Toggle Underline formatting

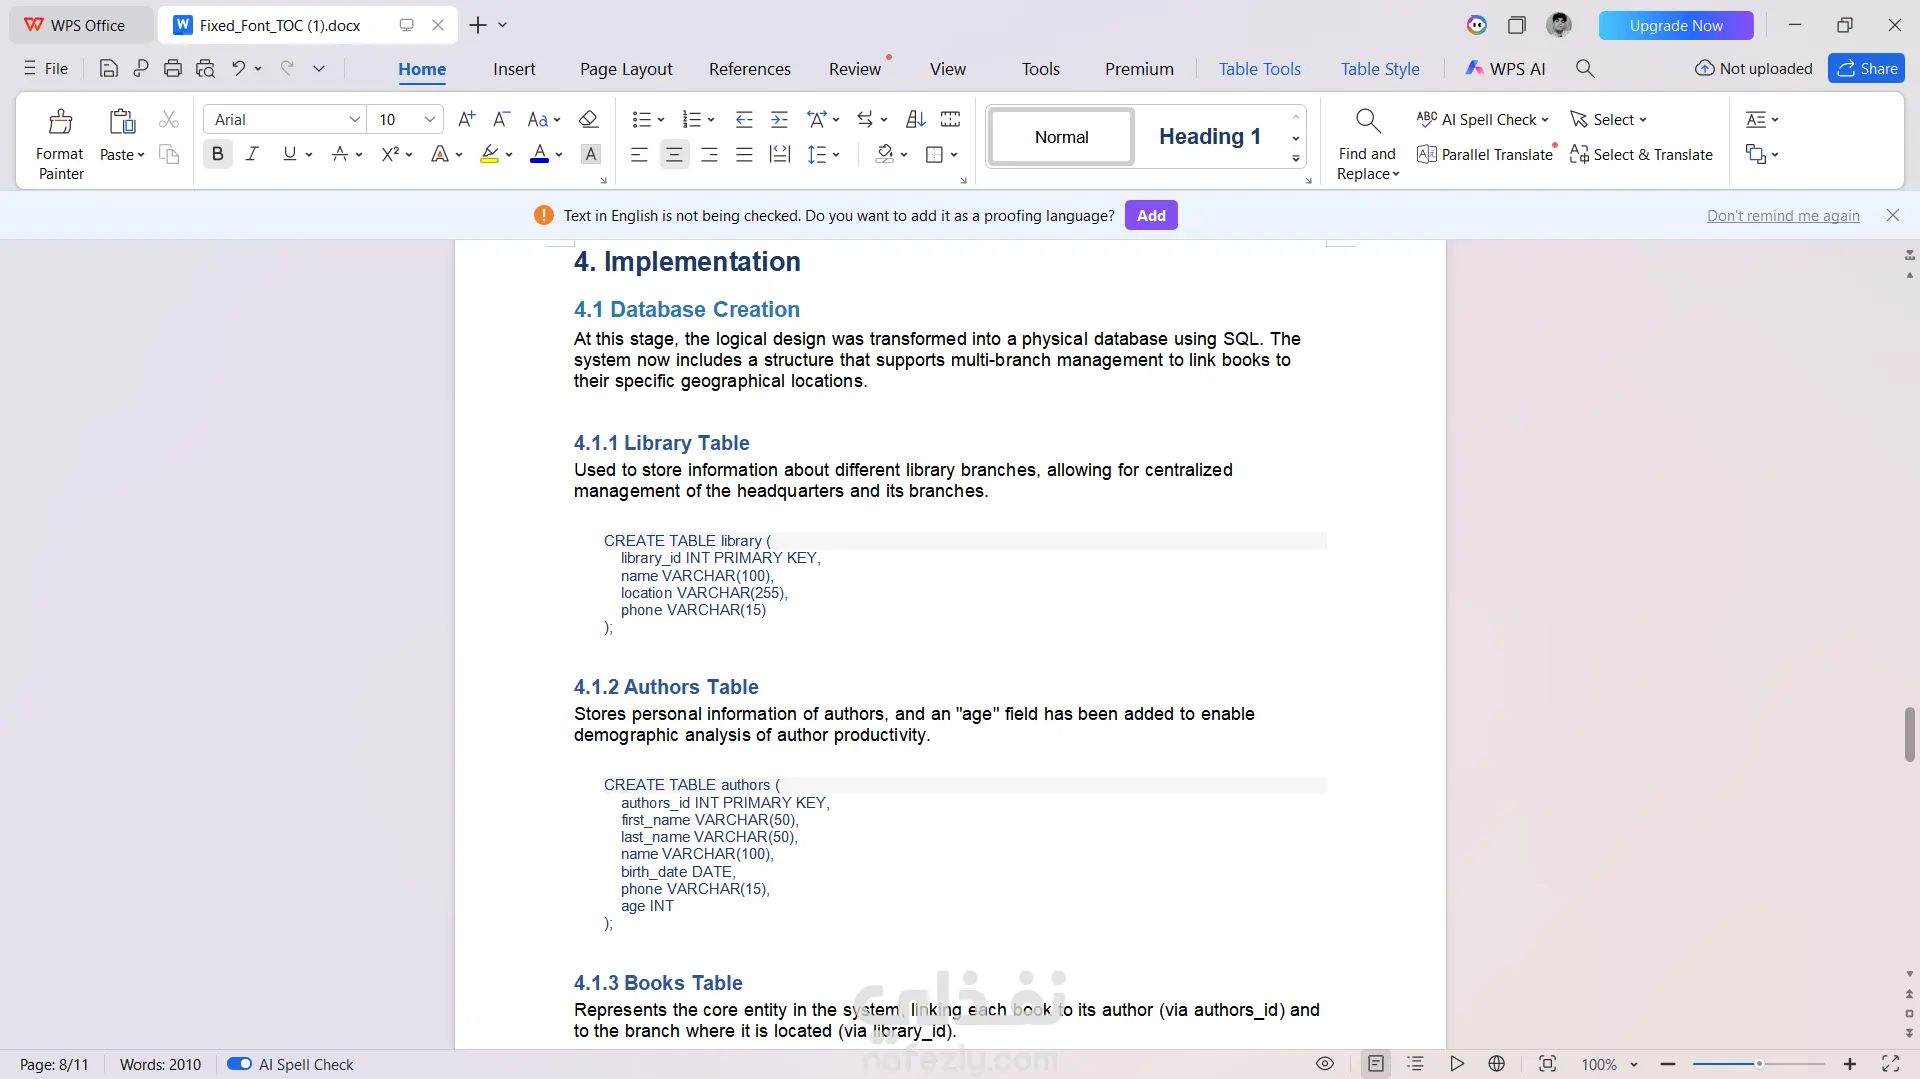[x=289, y=154]
